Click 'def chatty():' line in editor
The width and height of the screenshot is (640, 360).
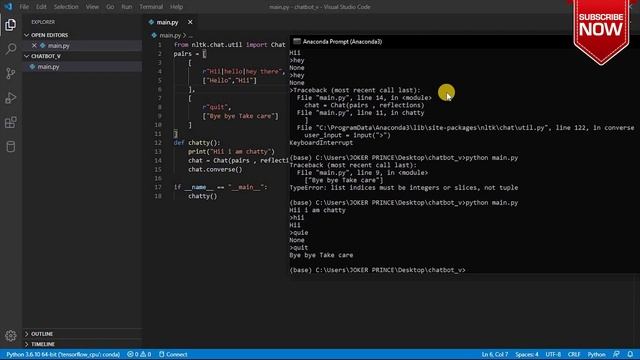point(197,142)
